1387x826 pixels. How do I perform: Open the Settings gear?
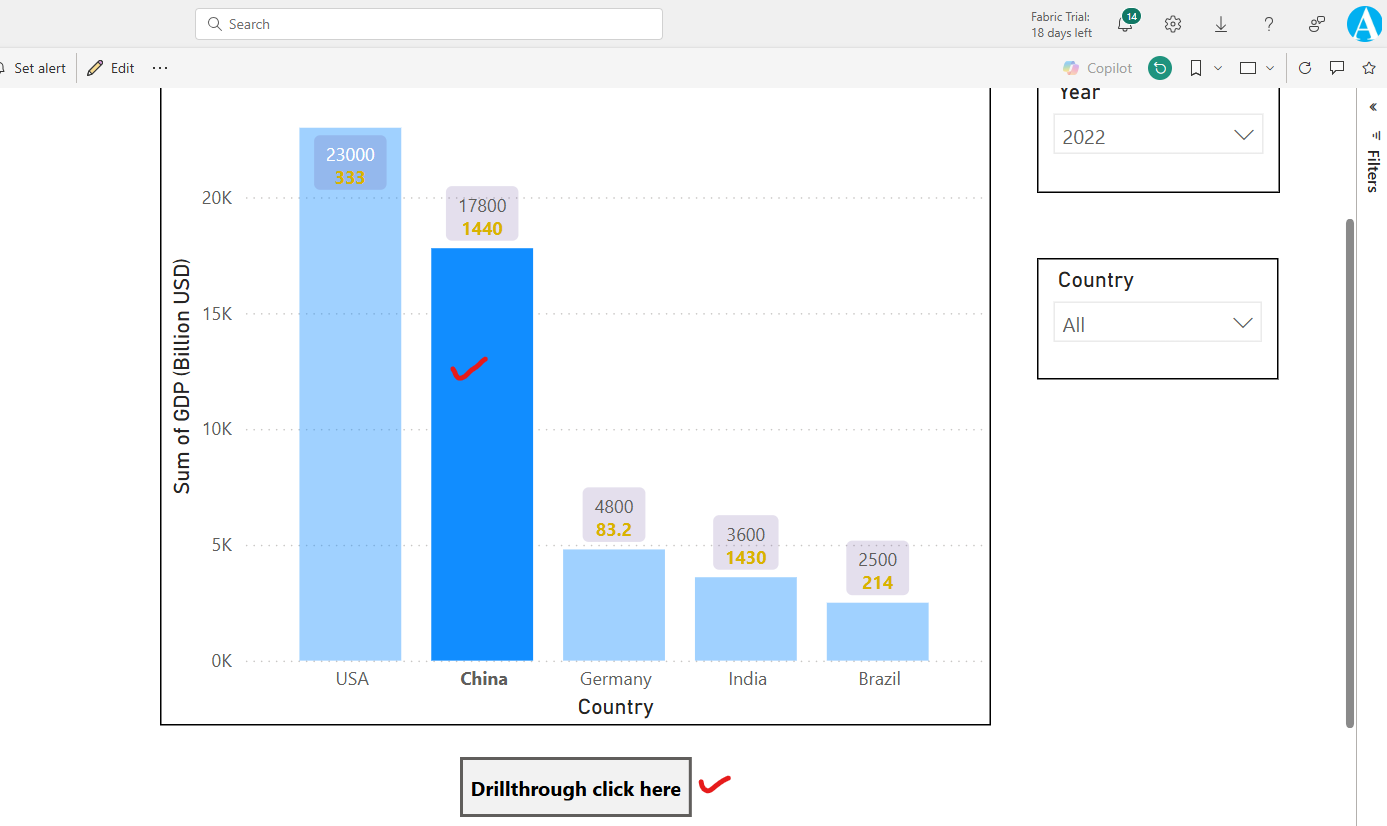coord(1172,24)
